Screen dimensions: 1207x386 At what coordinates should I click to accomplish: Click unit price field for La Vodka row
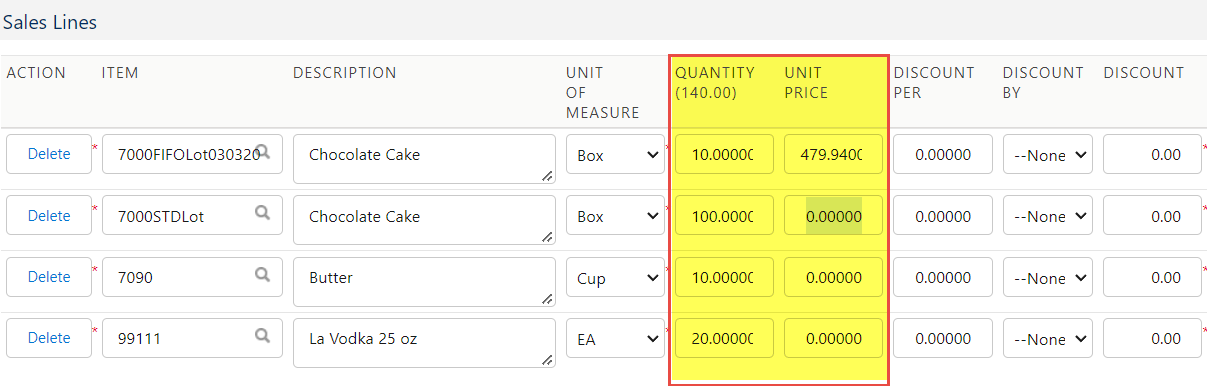(833, 339)
